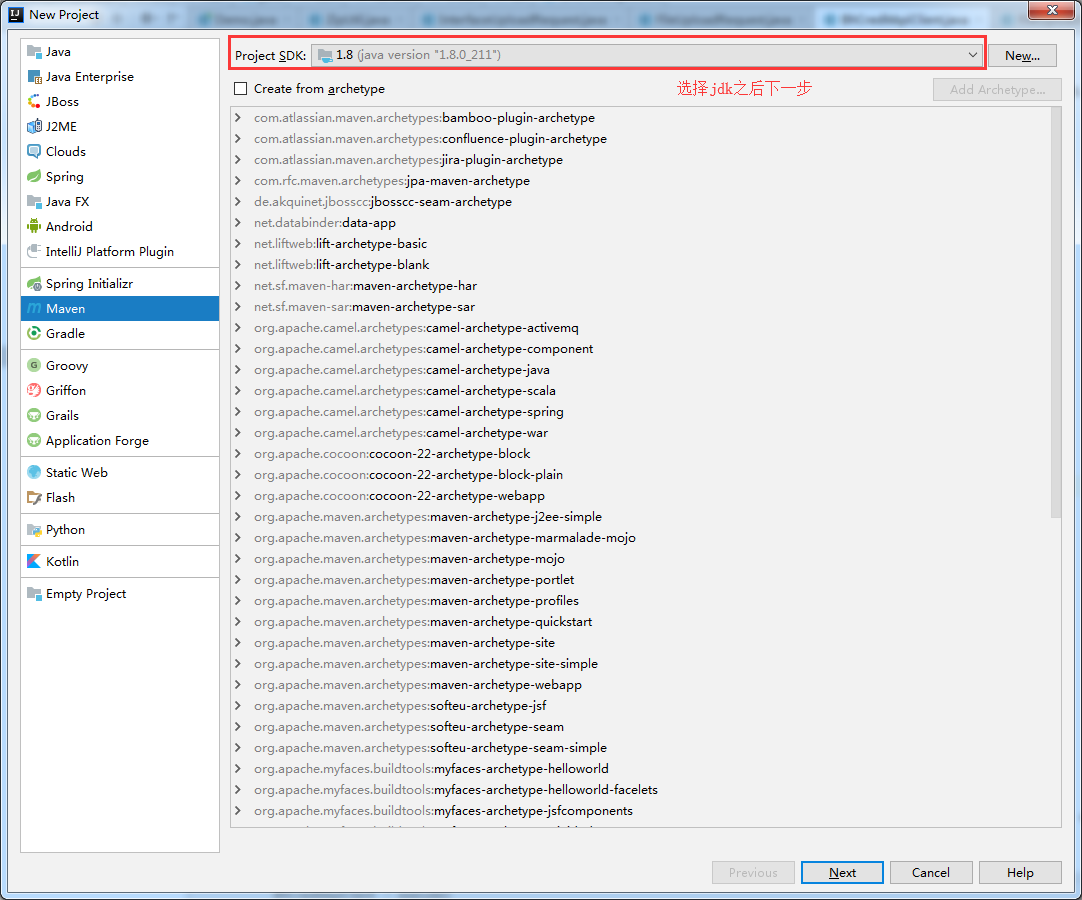Viewport: 1082px width, 900px height.
Task: Select the Groovy icon
Action: [x=34, y=365]
